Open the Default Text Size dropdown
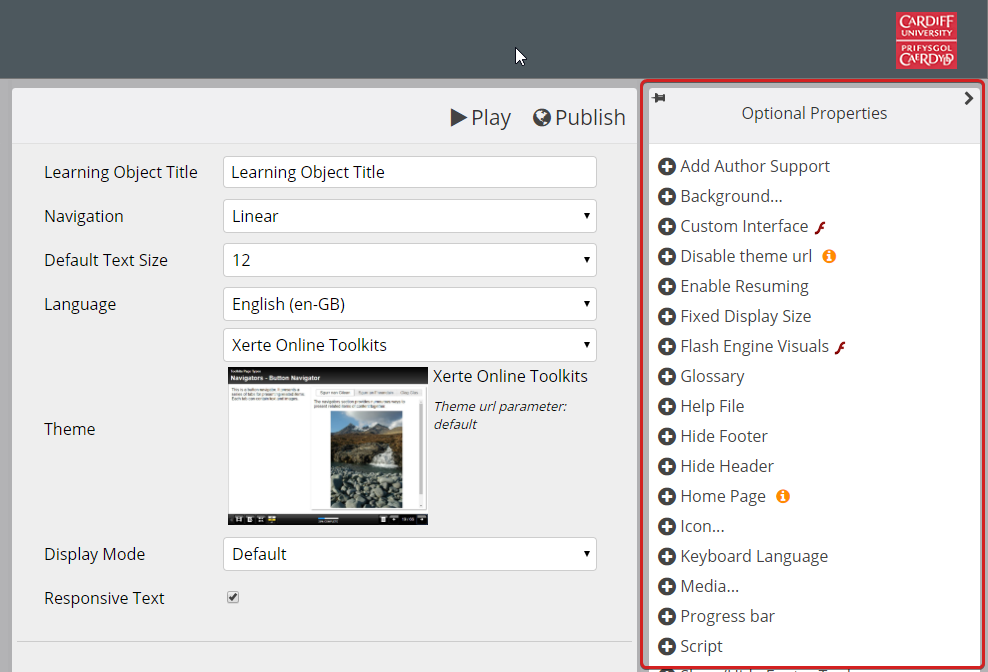988x672 pixels. (x=410, y=260)
